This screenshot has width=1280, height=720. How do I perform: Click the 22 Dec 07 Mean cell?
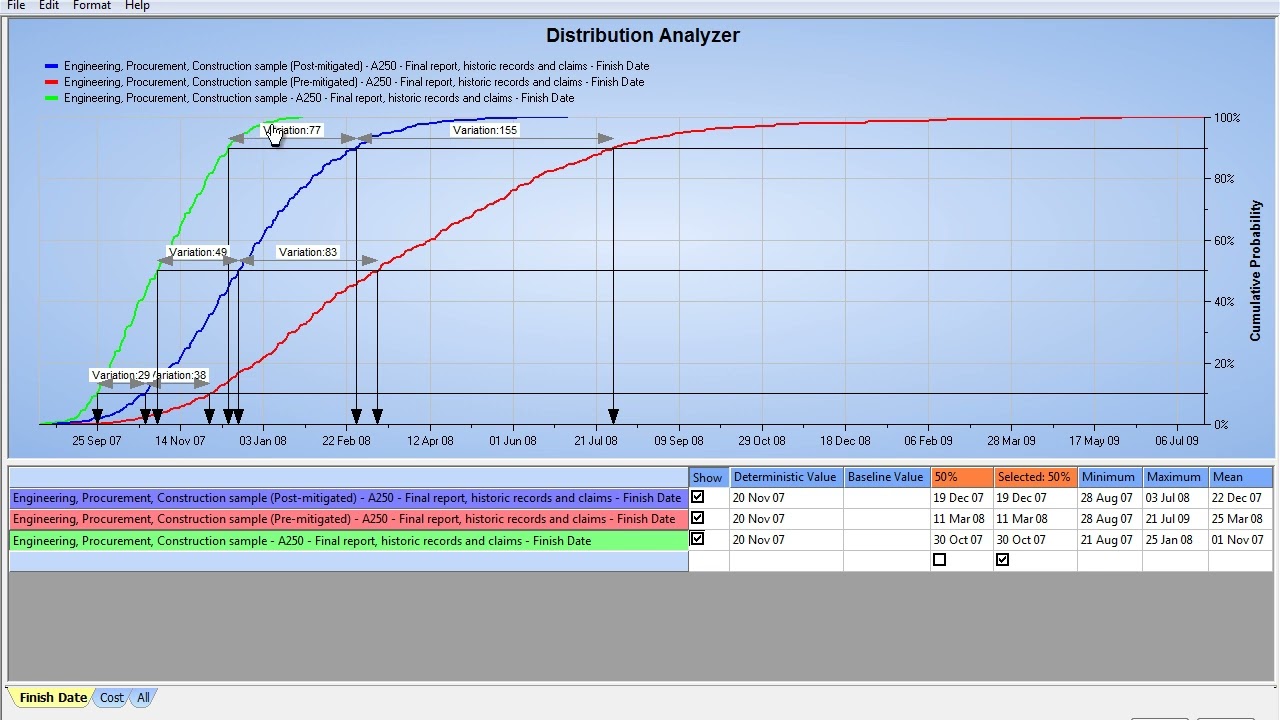1240,498
